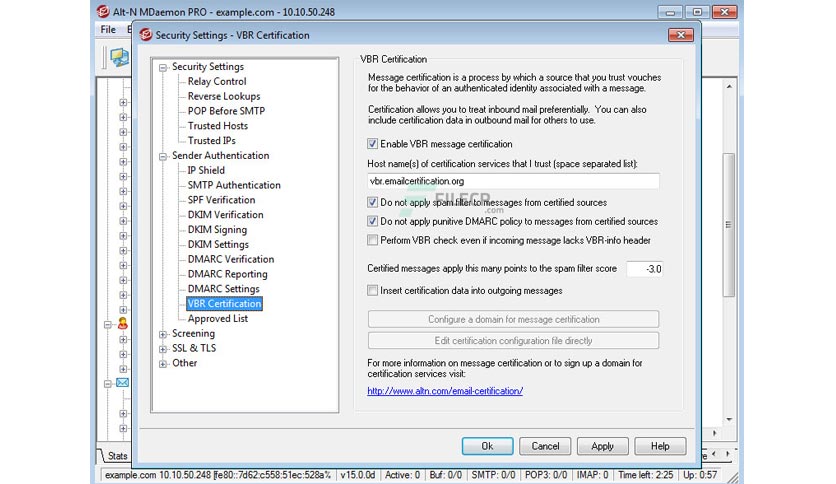Minimize the main MDaemon PRO window

(x=670, y=11)
